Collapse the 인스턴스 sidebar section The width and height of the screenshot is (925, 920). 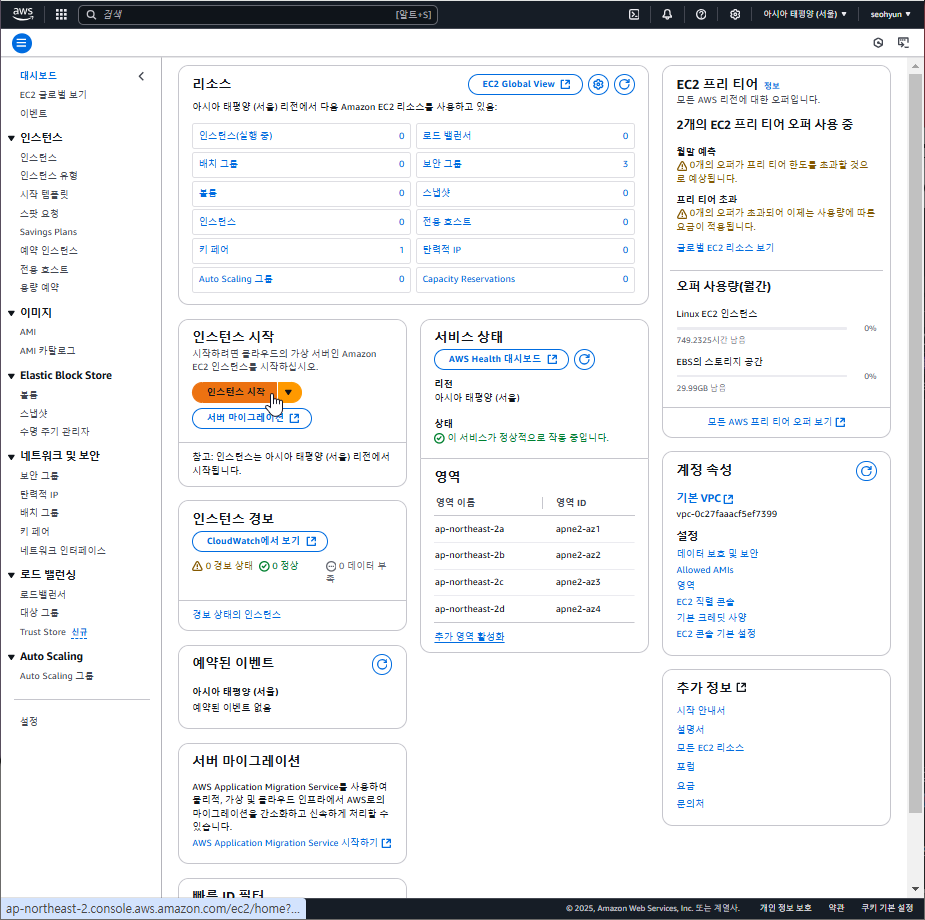coord(11,138)
